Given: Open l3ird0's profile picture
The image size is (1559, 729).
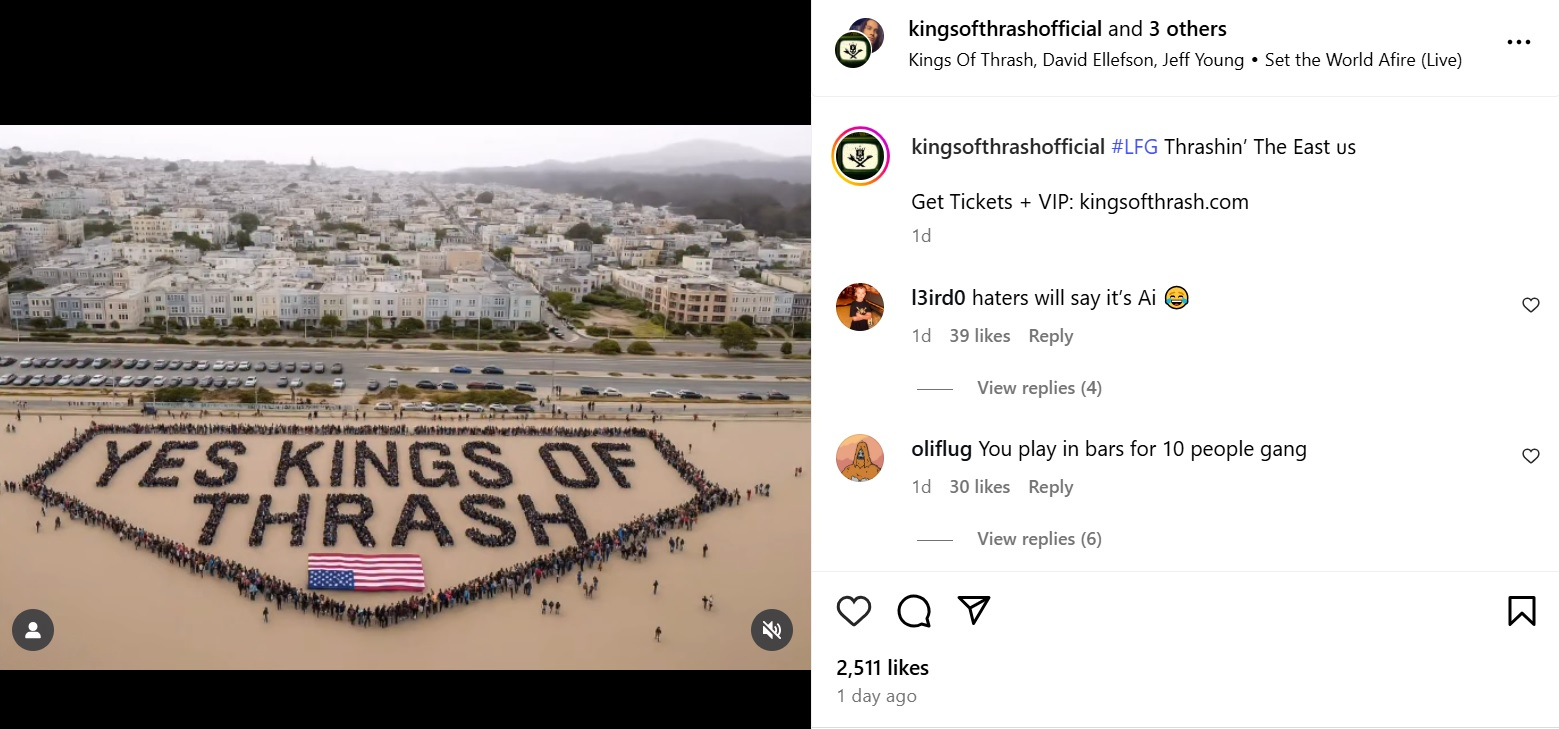Looking at the screenshot, I should (860, 306).
